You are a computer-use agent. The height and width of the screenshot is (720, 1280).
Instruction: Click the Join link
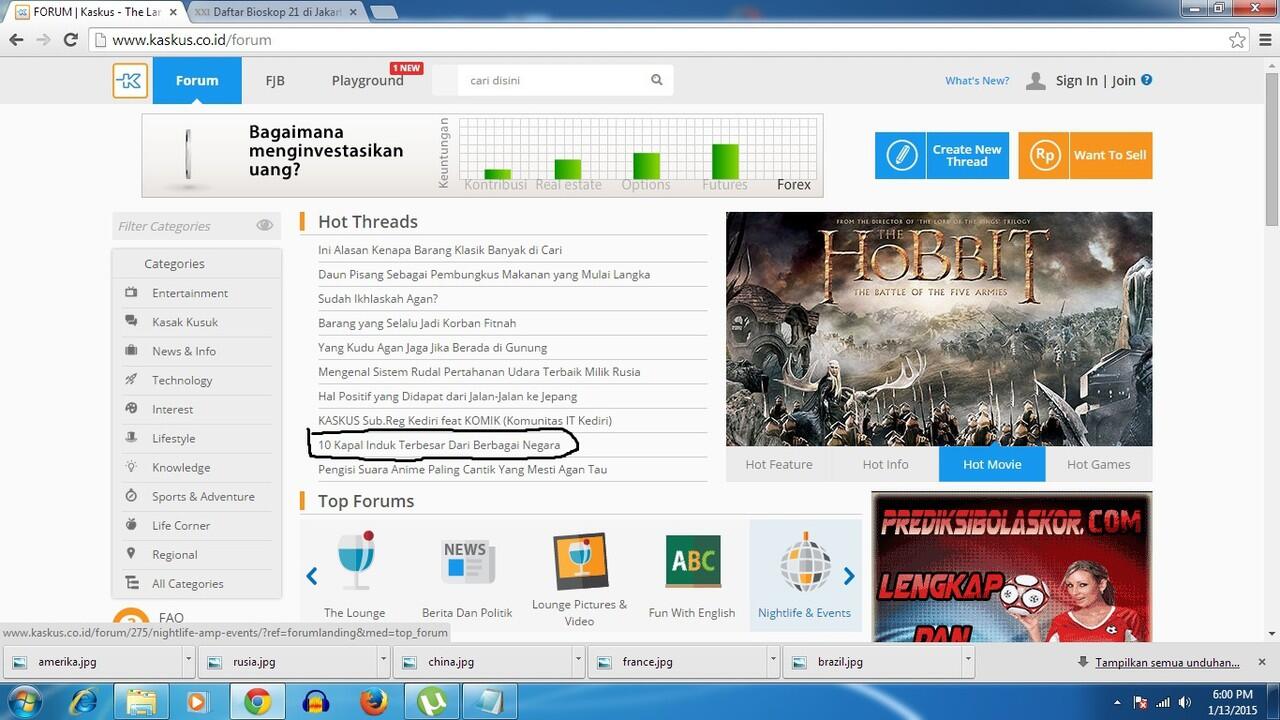click(x=1123, y=81)
